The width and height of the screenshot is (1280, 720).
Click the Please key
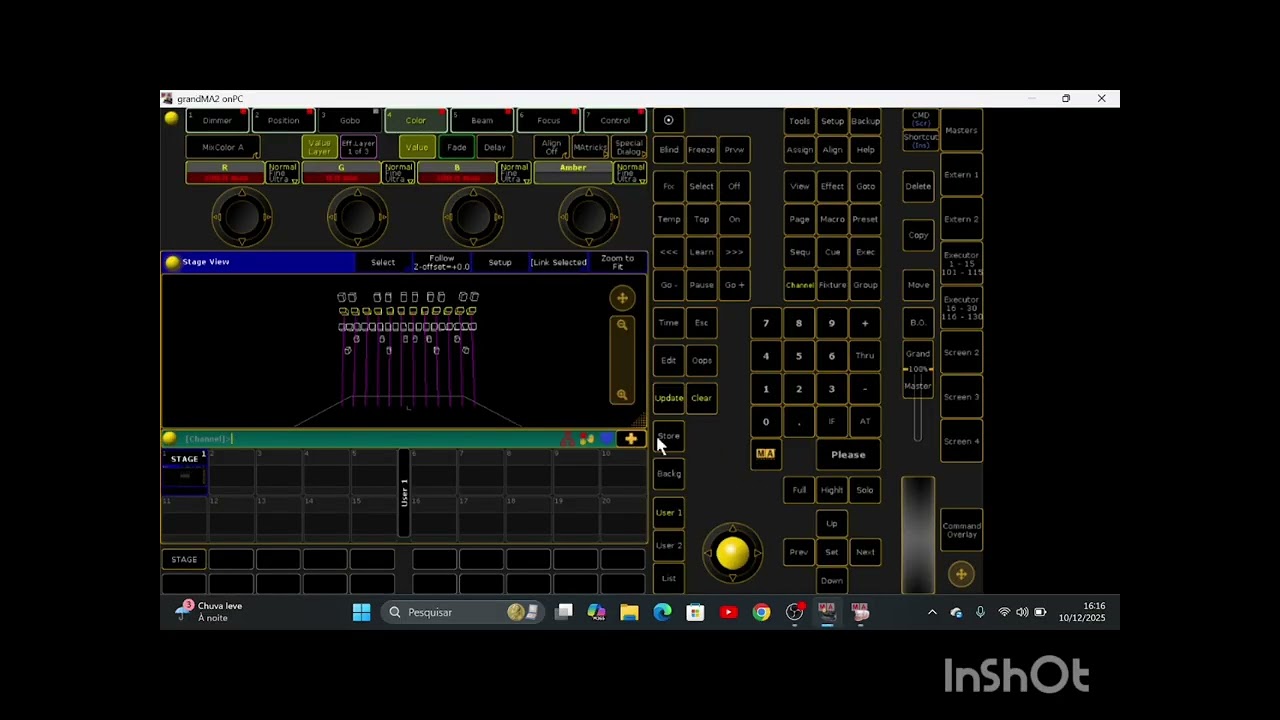tap(848, 455)
